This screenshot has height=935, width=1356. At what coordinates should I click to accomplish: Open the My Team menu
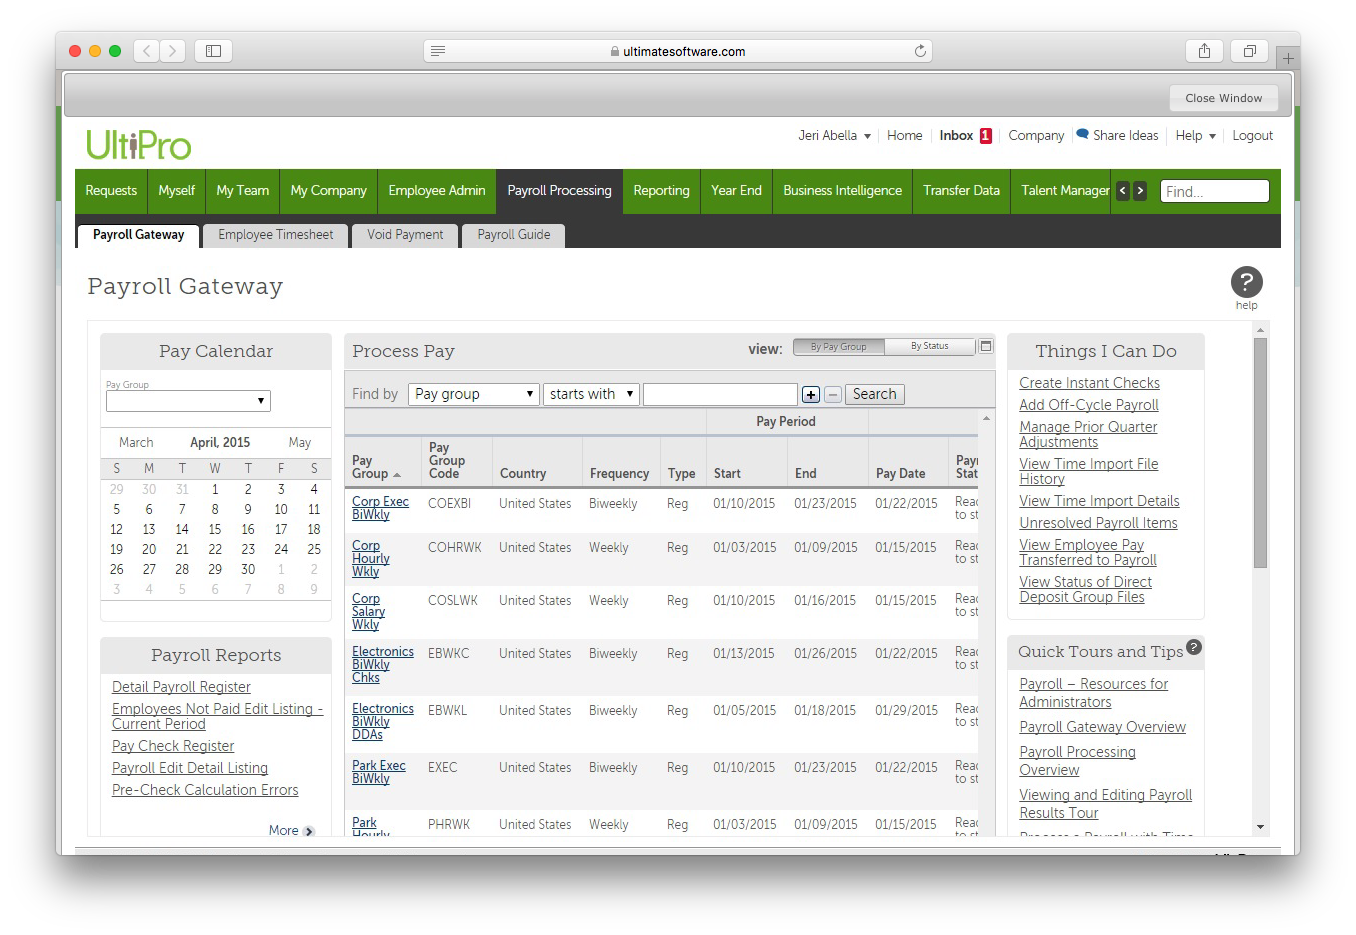242,191
